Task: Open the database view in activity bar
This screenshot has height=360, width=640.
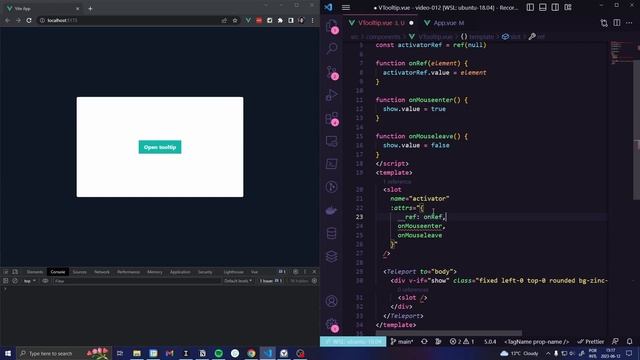Action: tap(332, 233)
